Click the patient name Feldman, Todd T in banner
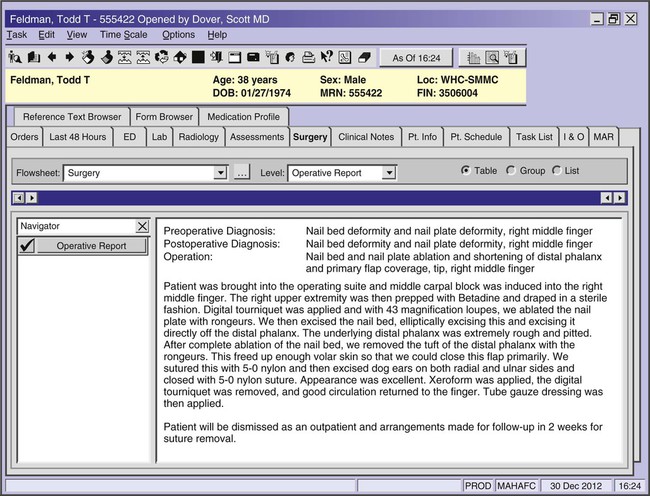Image resolution: width=650 pixels, height=496 pixels. click(50, 80)
